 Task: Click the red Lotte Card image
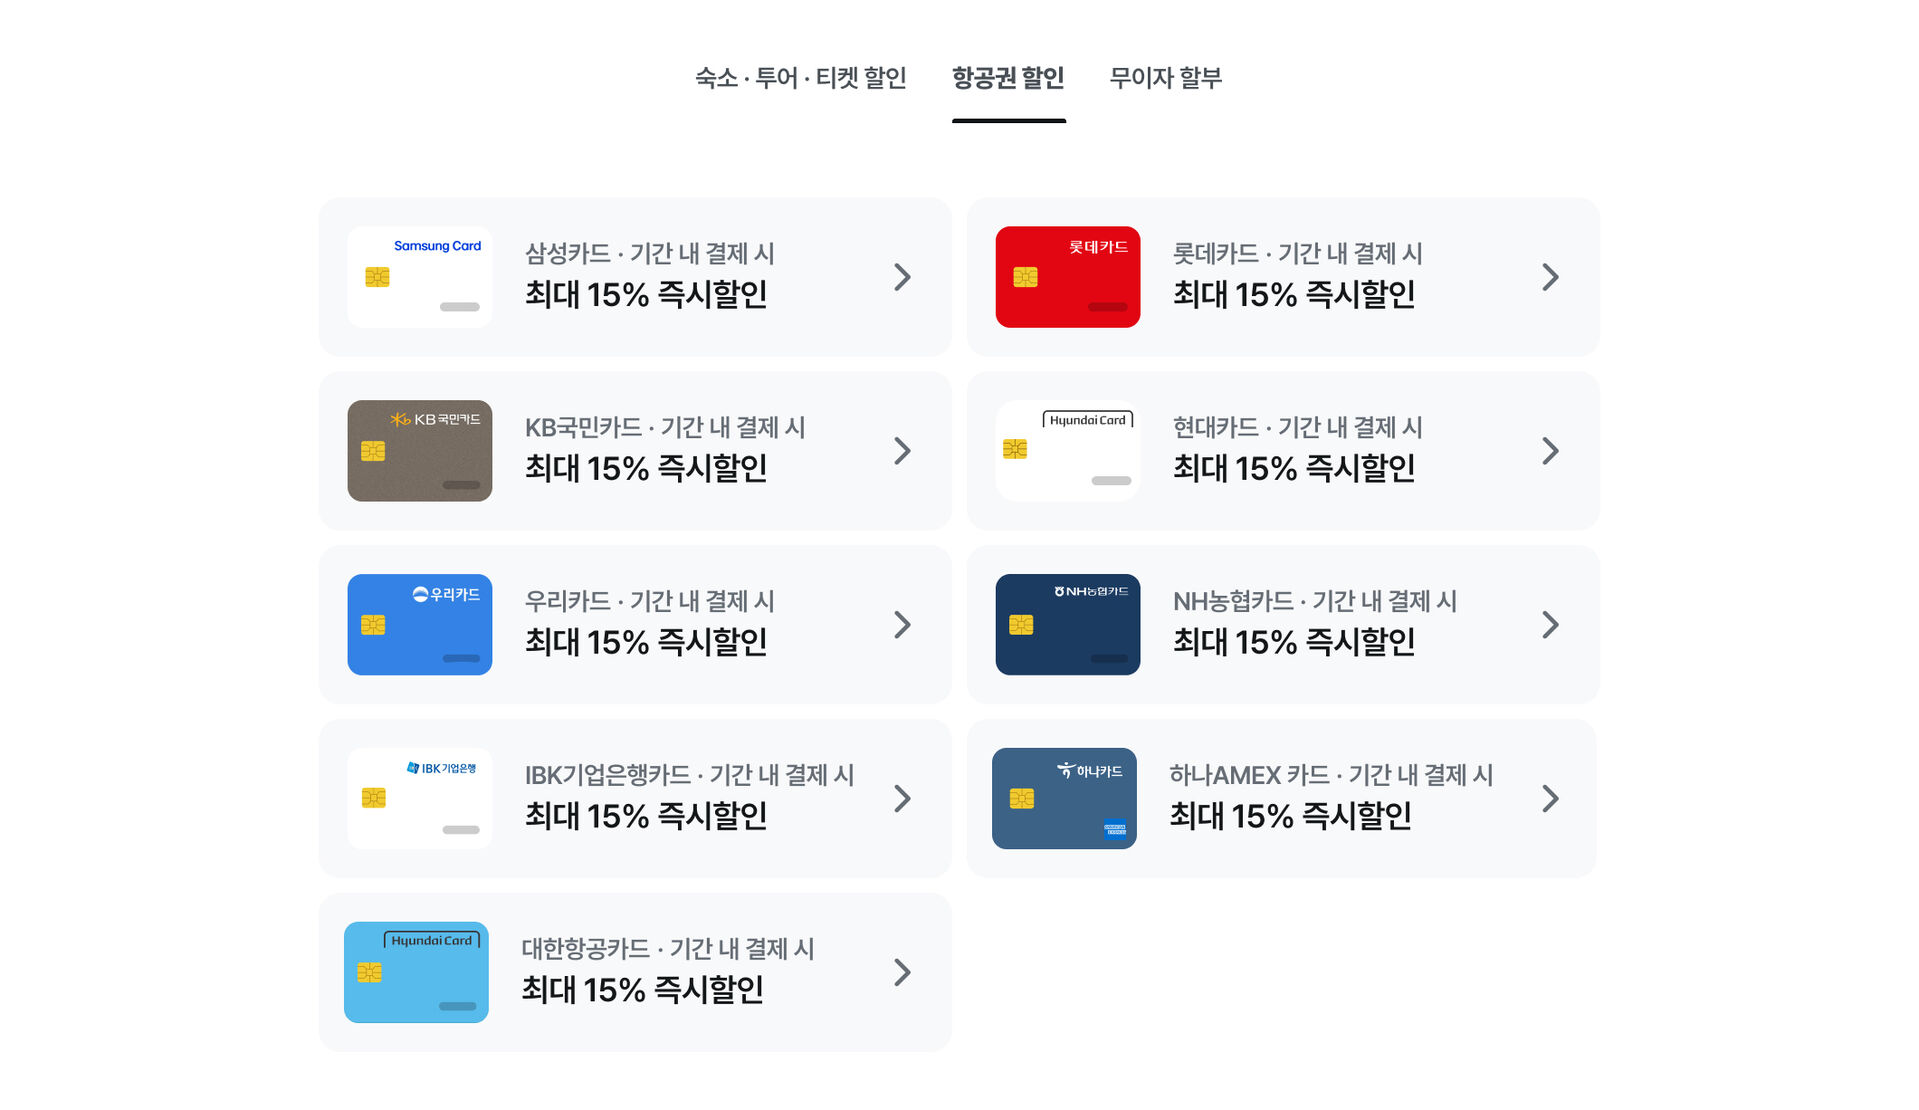1067,277
